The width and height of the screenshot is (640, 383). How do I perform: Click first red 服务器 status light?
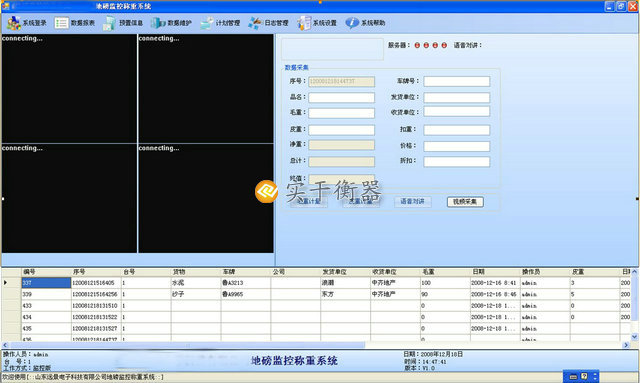click(417, 45)
